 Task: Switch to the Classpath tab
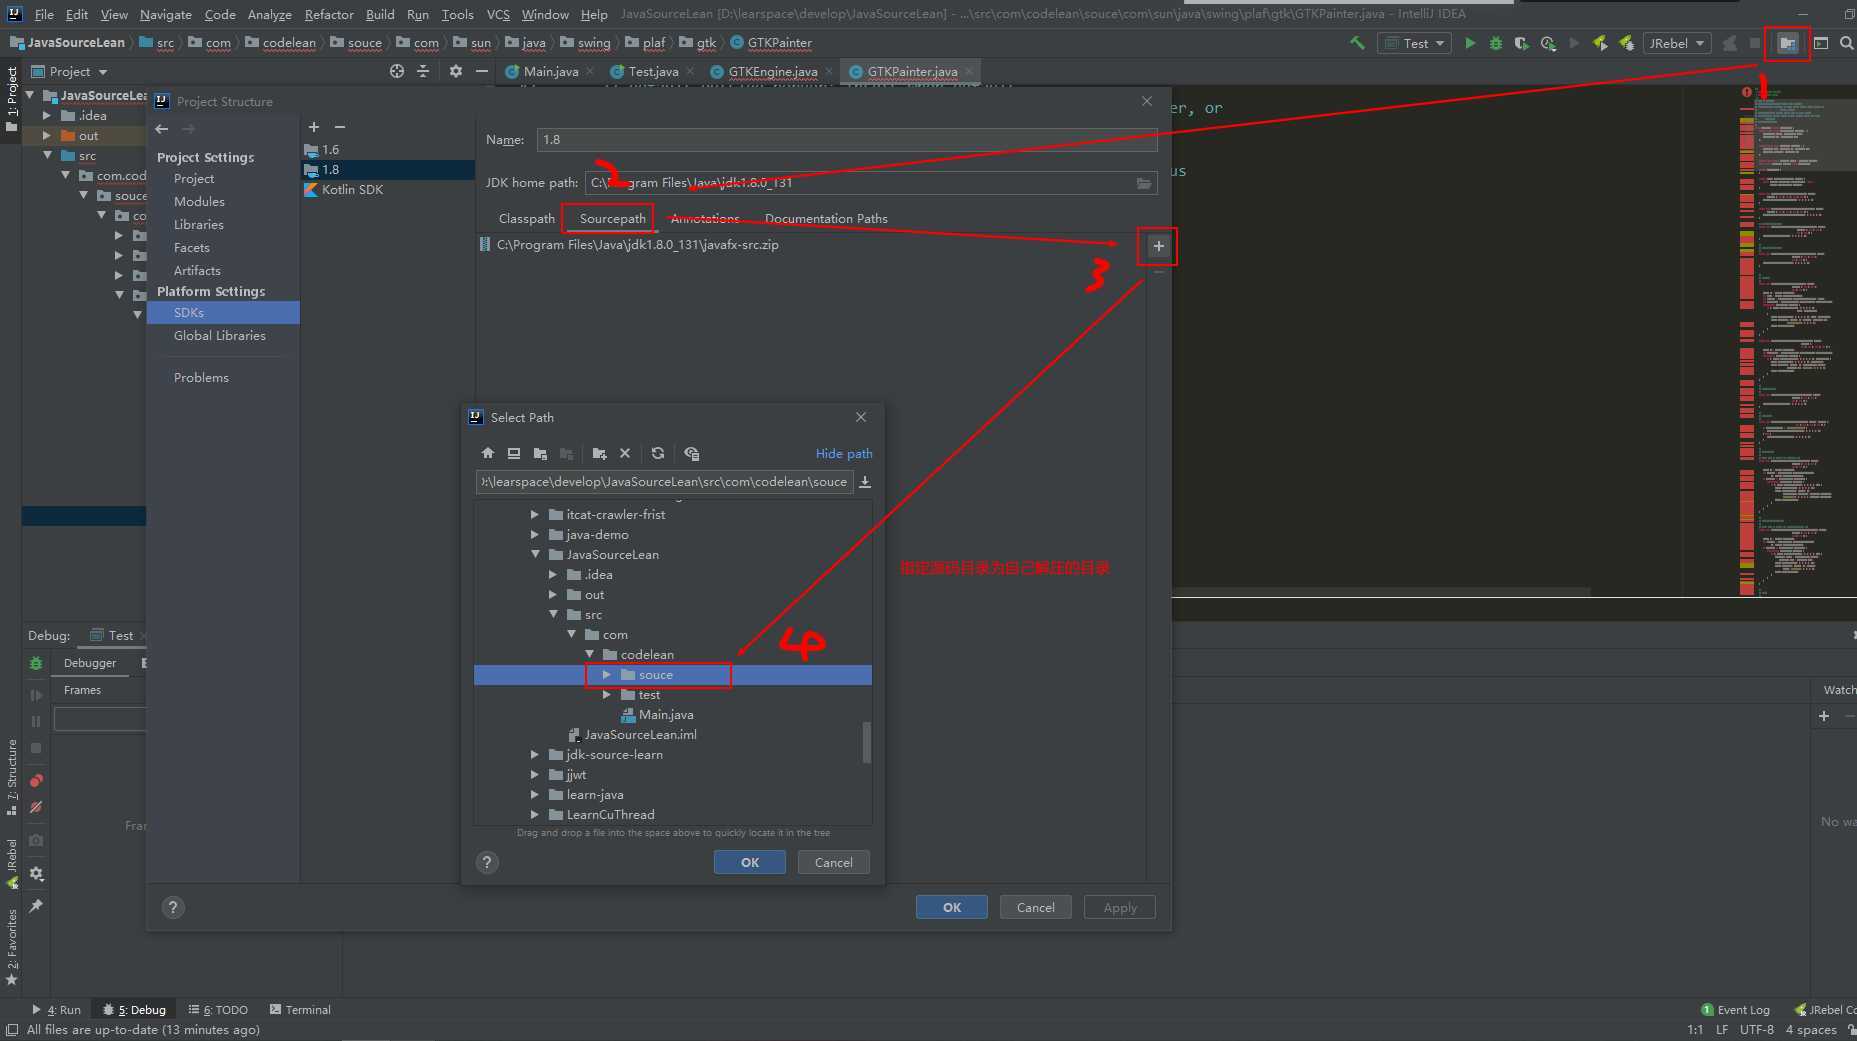pyautogui.click(x=526, y=218)
